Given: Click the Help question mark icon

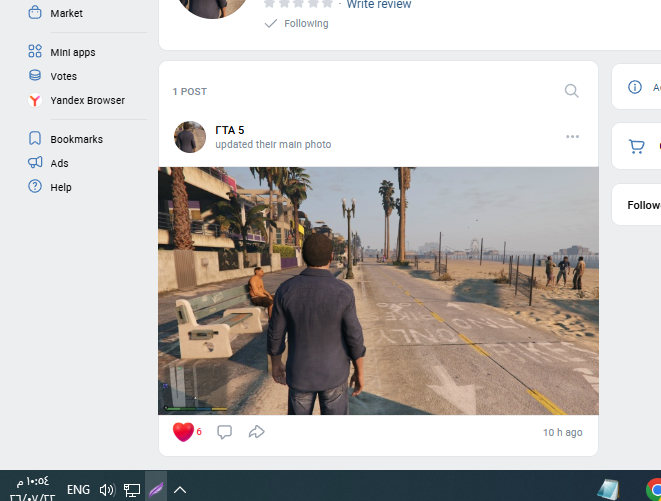Looking at the screenshot, I should point(35,186).
